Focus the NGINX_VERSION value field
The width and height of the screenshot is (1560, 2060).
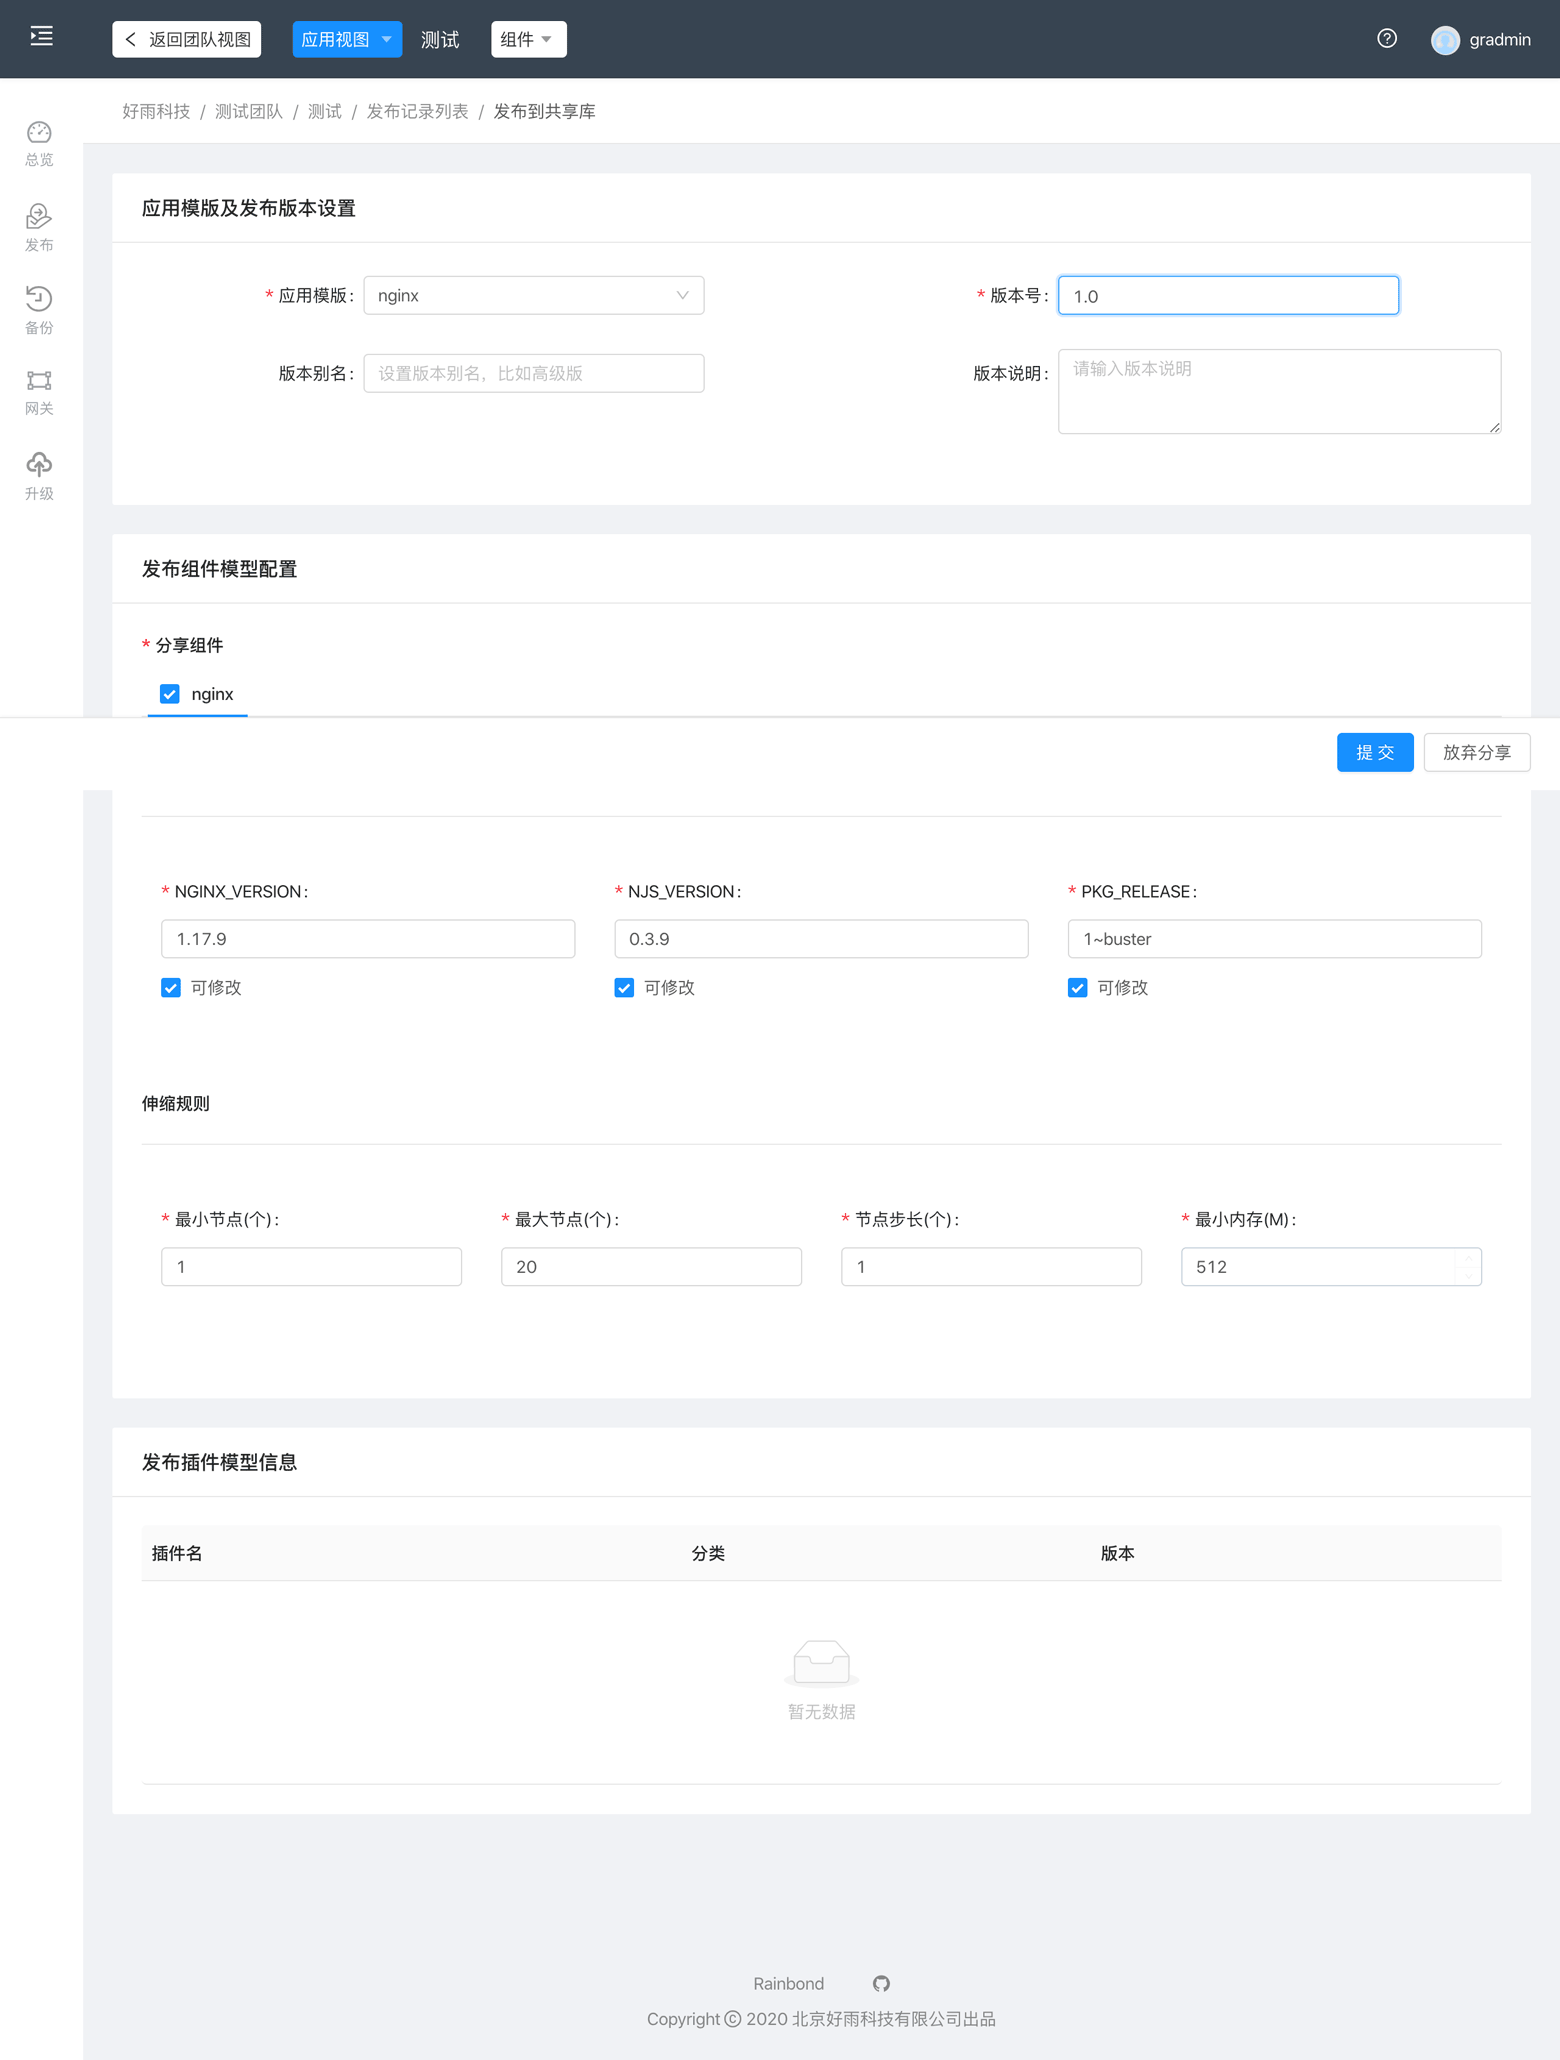(x=368, y=939)
